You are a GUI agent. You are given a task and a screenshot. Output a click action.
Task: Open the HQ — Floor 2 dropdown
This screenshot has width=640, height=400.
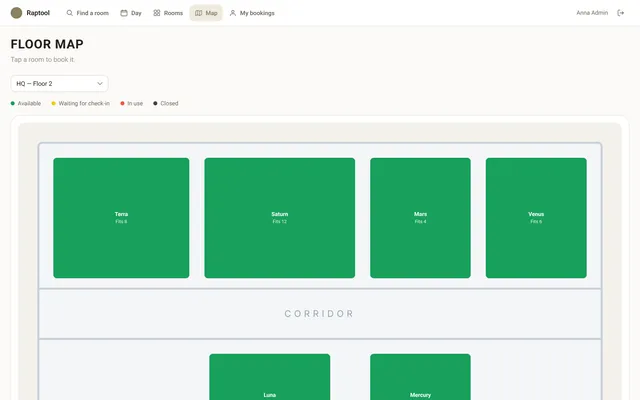[x=60, y=84]
